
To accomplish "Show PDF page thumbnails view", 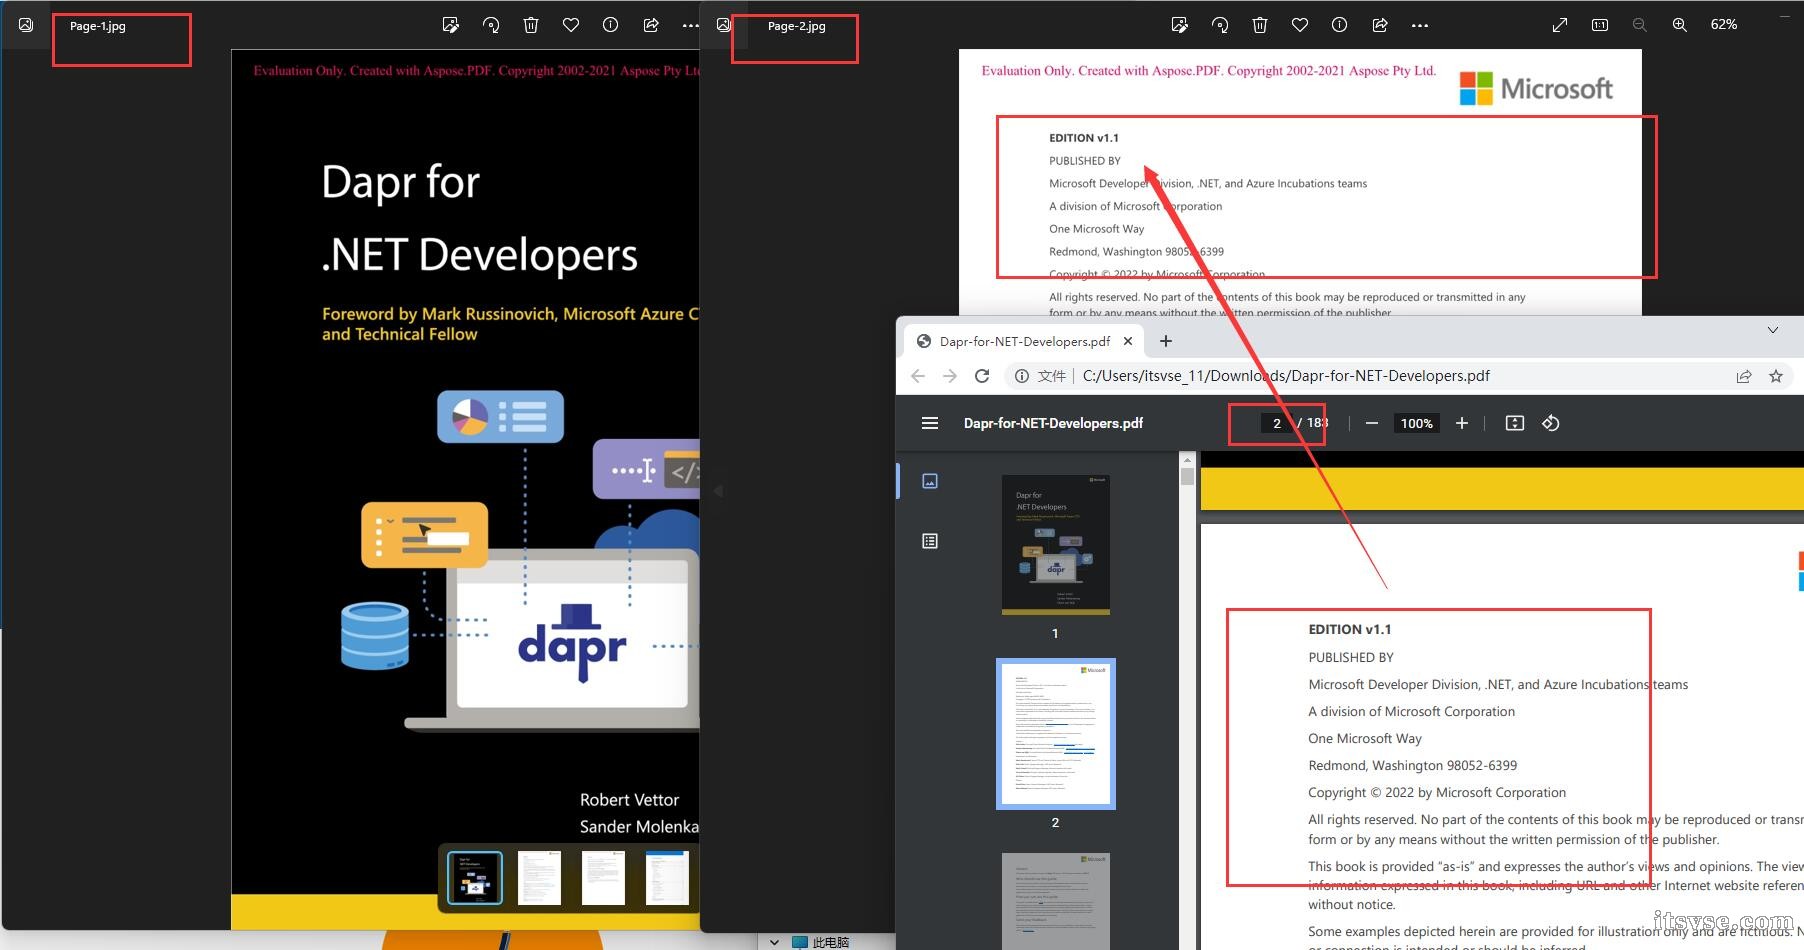I will click(930, 481).
